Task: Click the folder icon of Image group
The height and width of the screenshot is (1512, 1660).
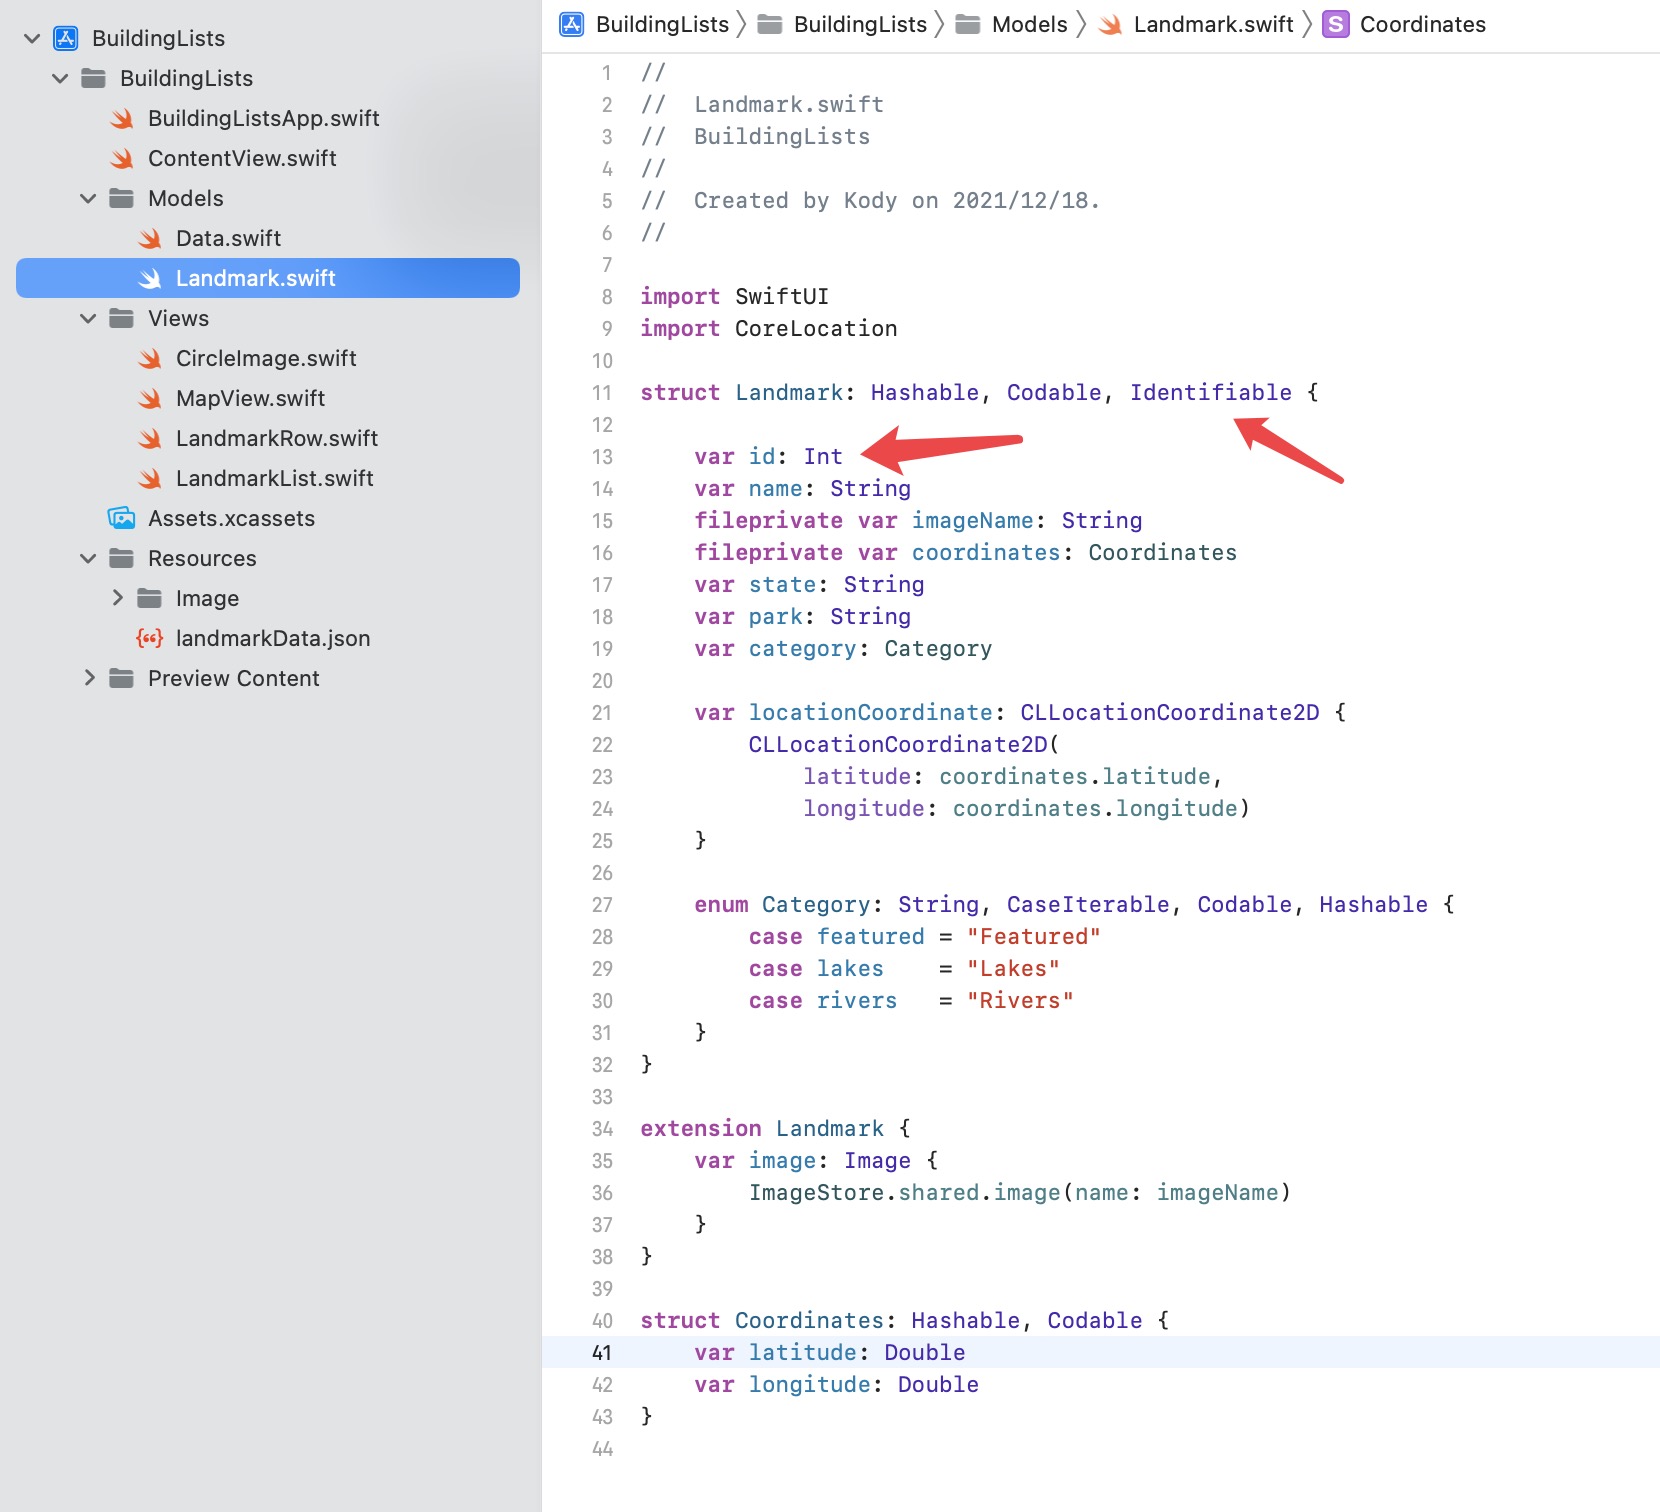Action: [x=149, y=598]
